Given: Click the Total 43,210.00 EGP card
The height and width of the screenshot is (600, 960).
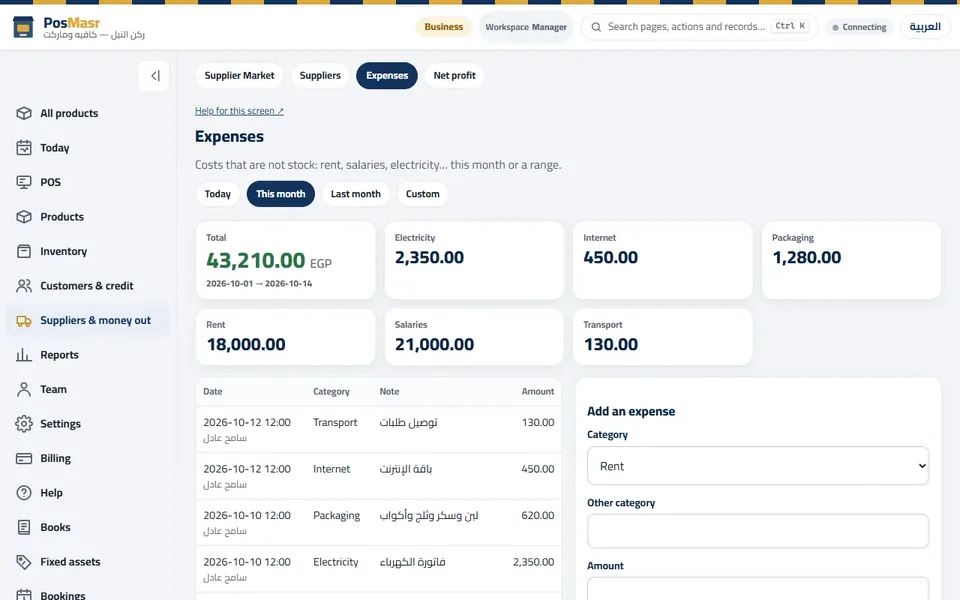Looking at the screenshot, I should click(285, 260).
